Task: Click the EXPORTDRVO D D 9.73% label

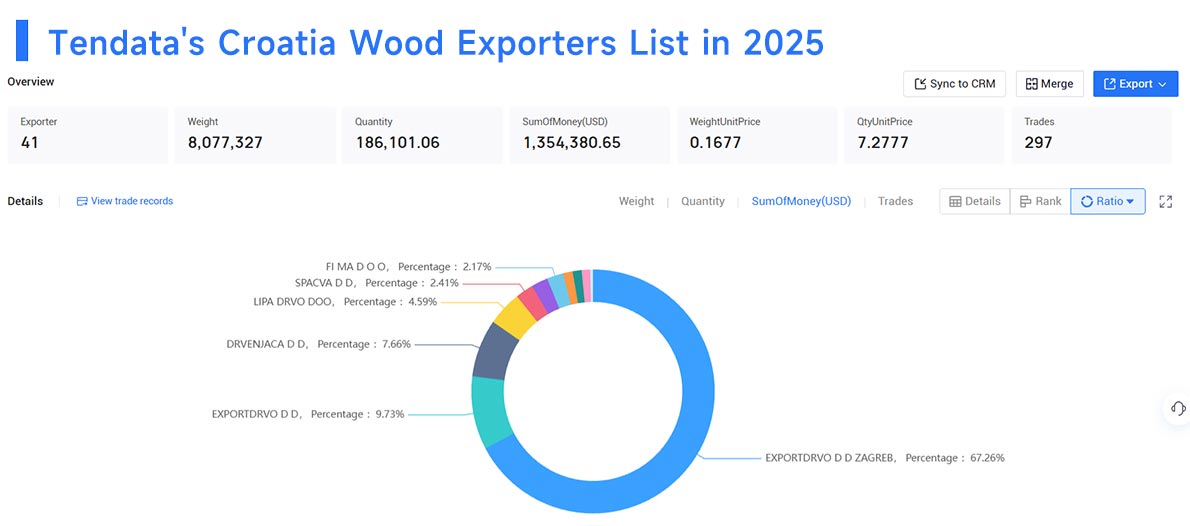Action: pyautogui.click(x=308, y=414)
